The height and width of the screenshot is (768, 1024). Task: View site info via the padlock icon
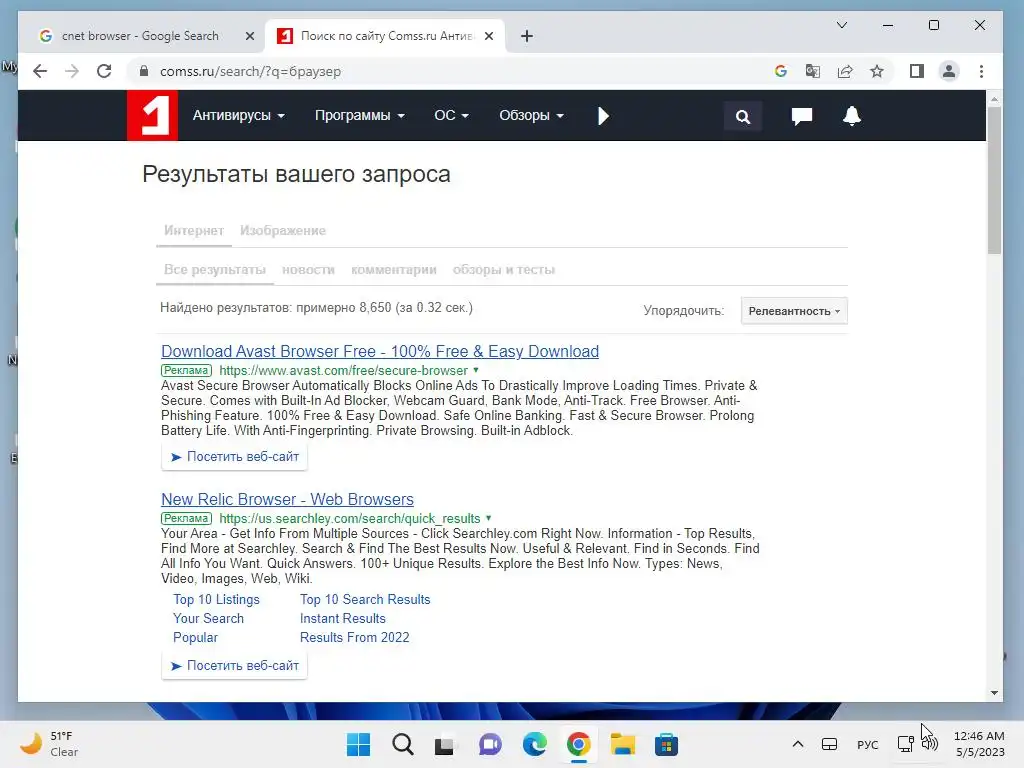[144, 71]
